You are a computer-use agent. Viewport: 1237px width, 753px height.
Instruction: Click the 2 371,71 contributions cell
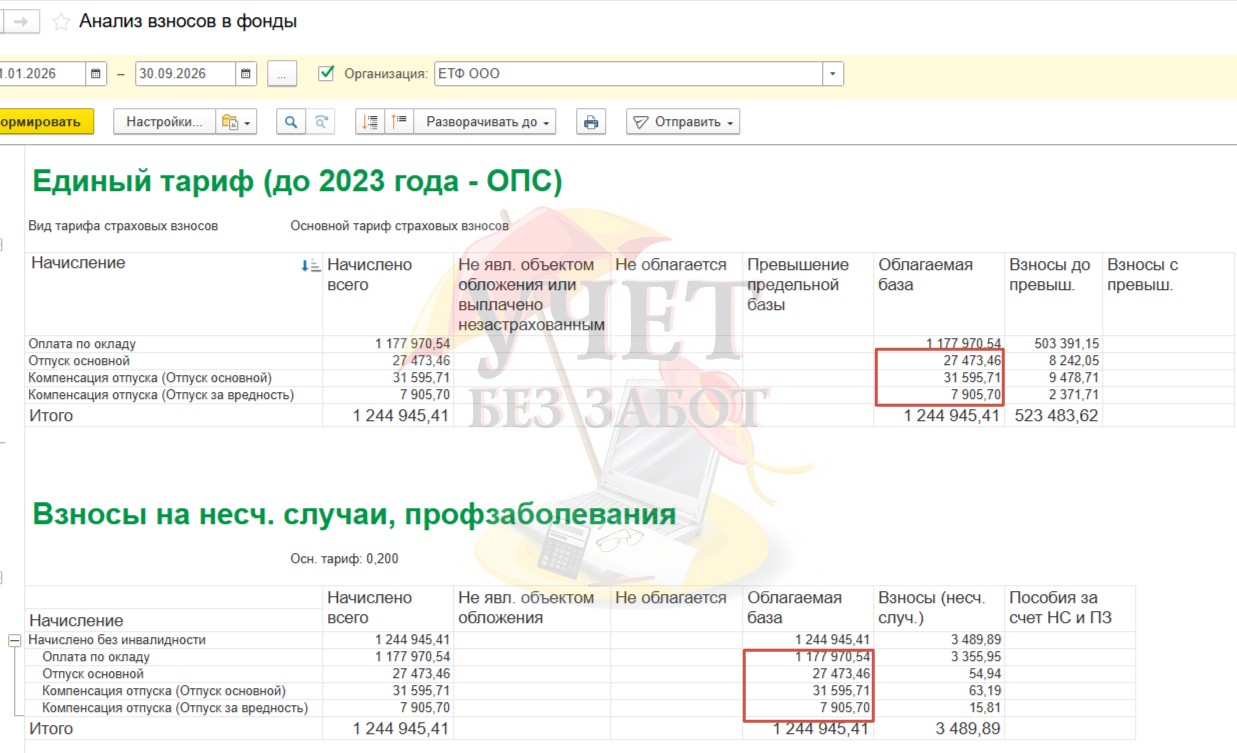[1054, 395]
